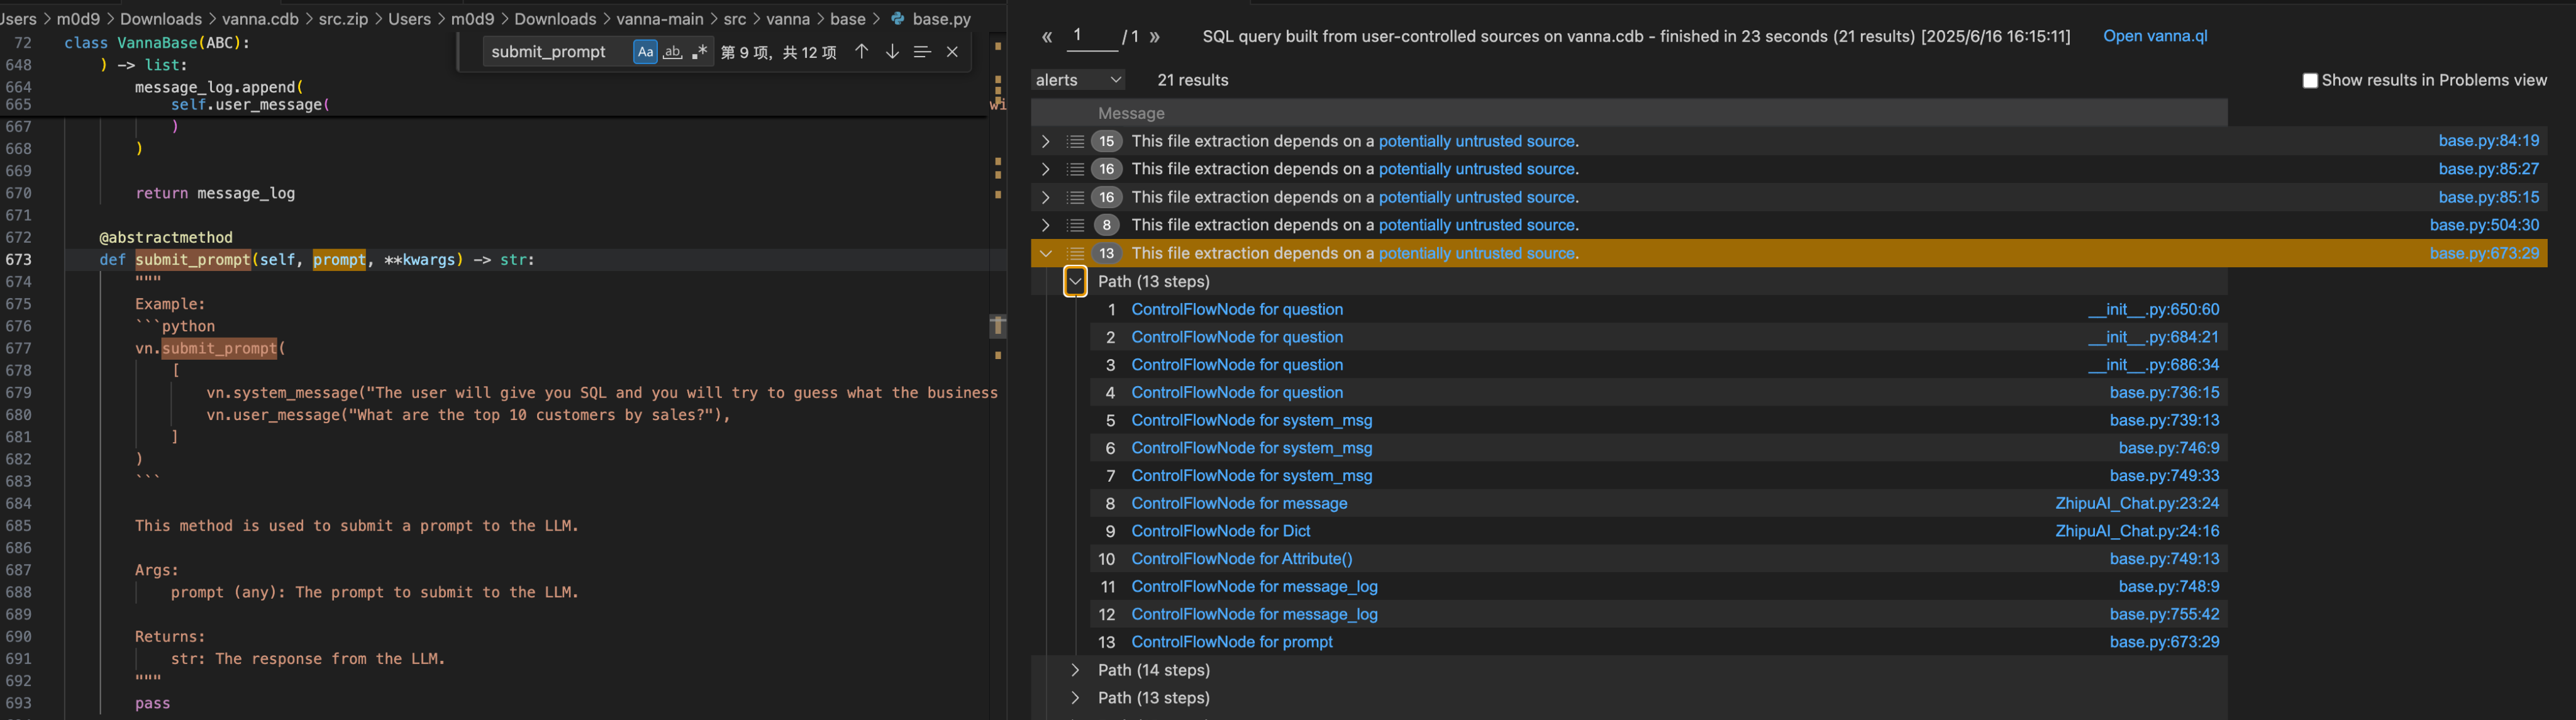Expand the result at base.py:85:15
2576x720 pixels.
pyautogui.click(x=1045, y=197)
